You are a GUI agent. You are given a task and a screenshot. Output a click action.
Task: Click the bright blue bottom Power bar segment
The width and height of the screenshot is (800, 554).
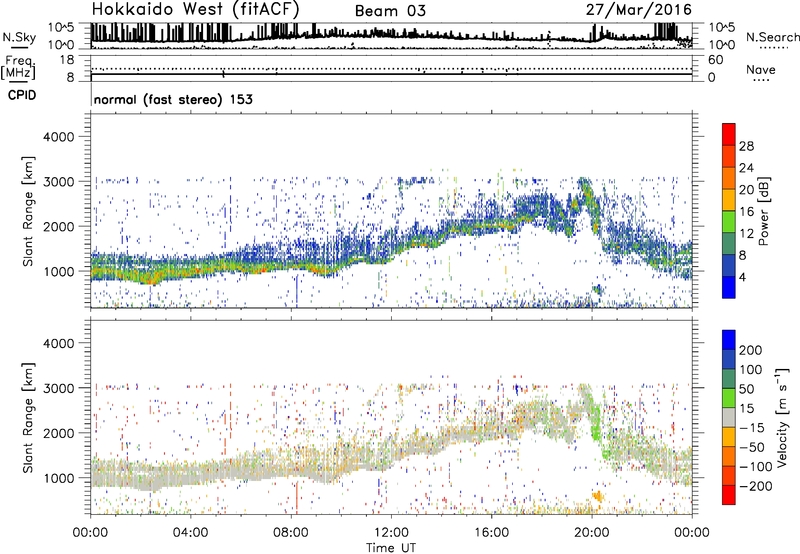(x=729, y=288)
